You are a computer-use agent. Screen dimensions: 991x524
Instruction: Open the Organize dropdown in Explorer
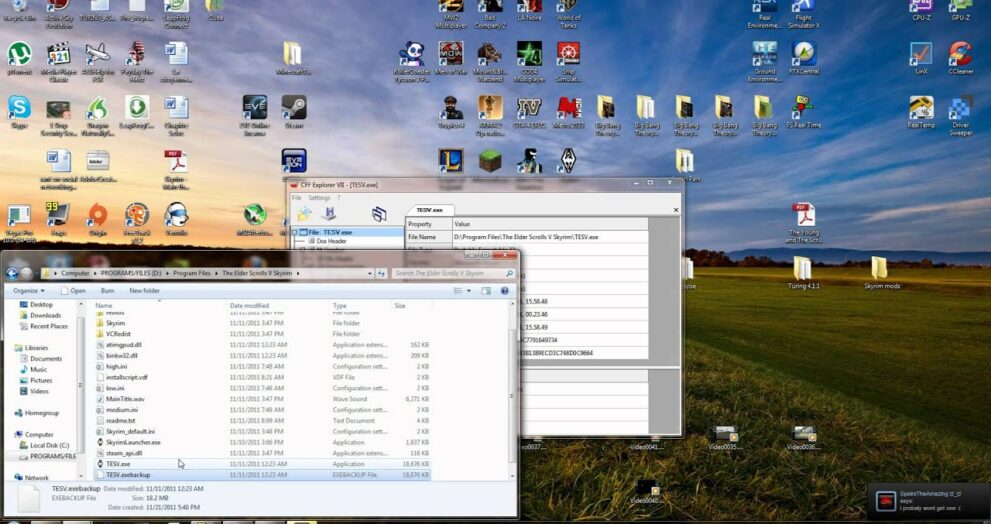[28, 291]
